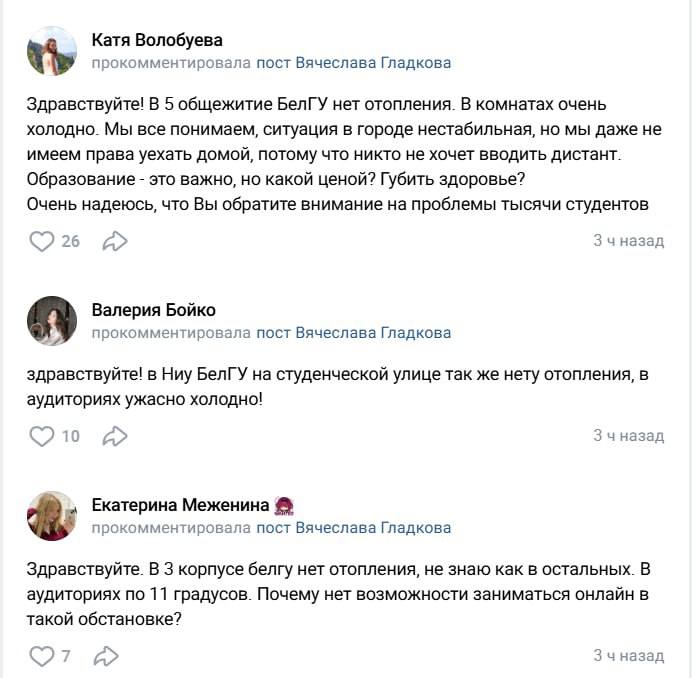Screen dimensions: 692x678
Task: Open Екатерина Меженина's profile avatar
Action: coord(52,515)
